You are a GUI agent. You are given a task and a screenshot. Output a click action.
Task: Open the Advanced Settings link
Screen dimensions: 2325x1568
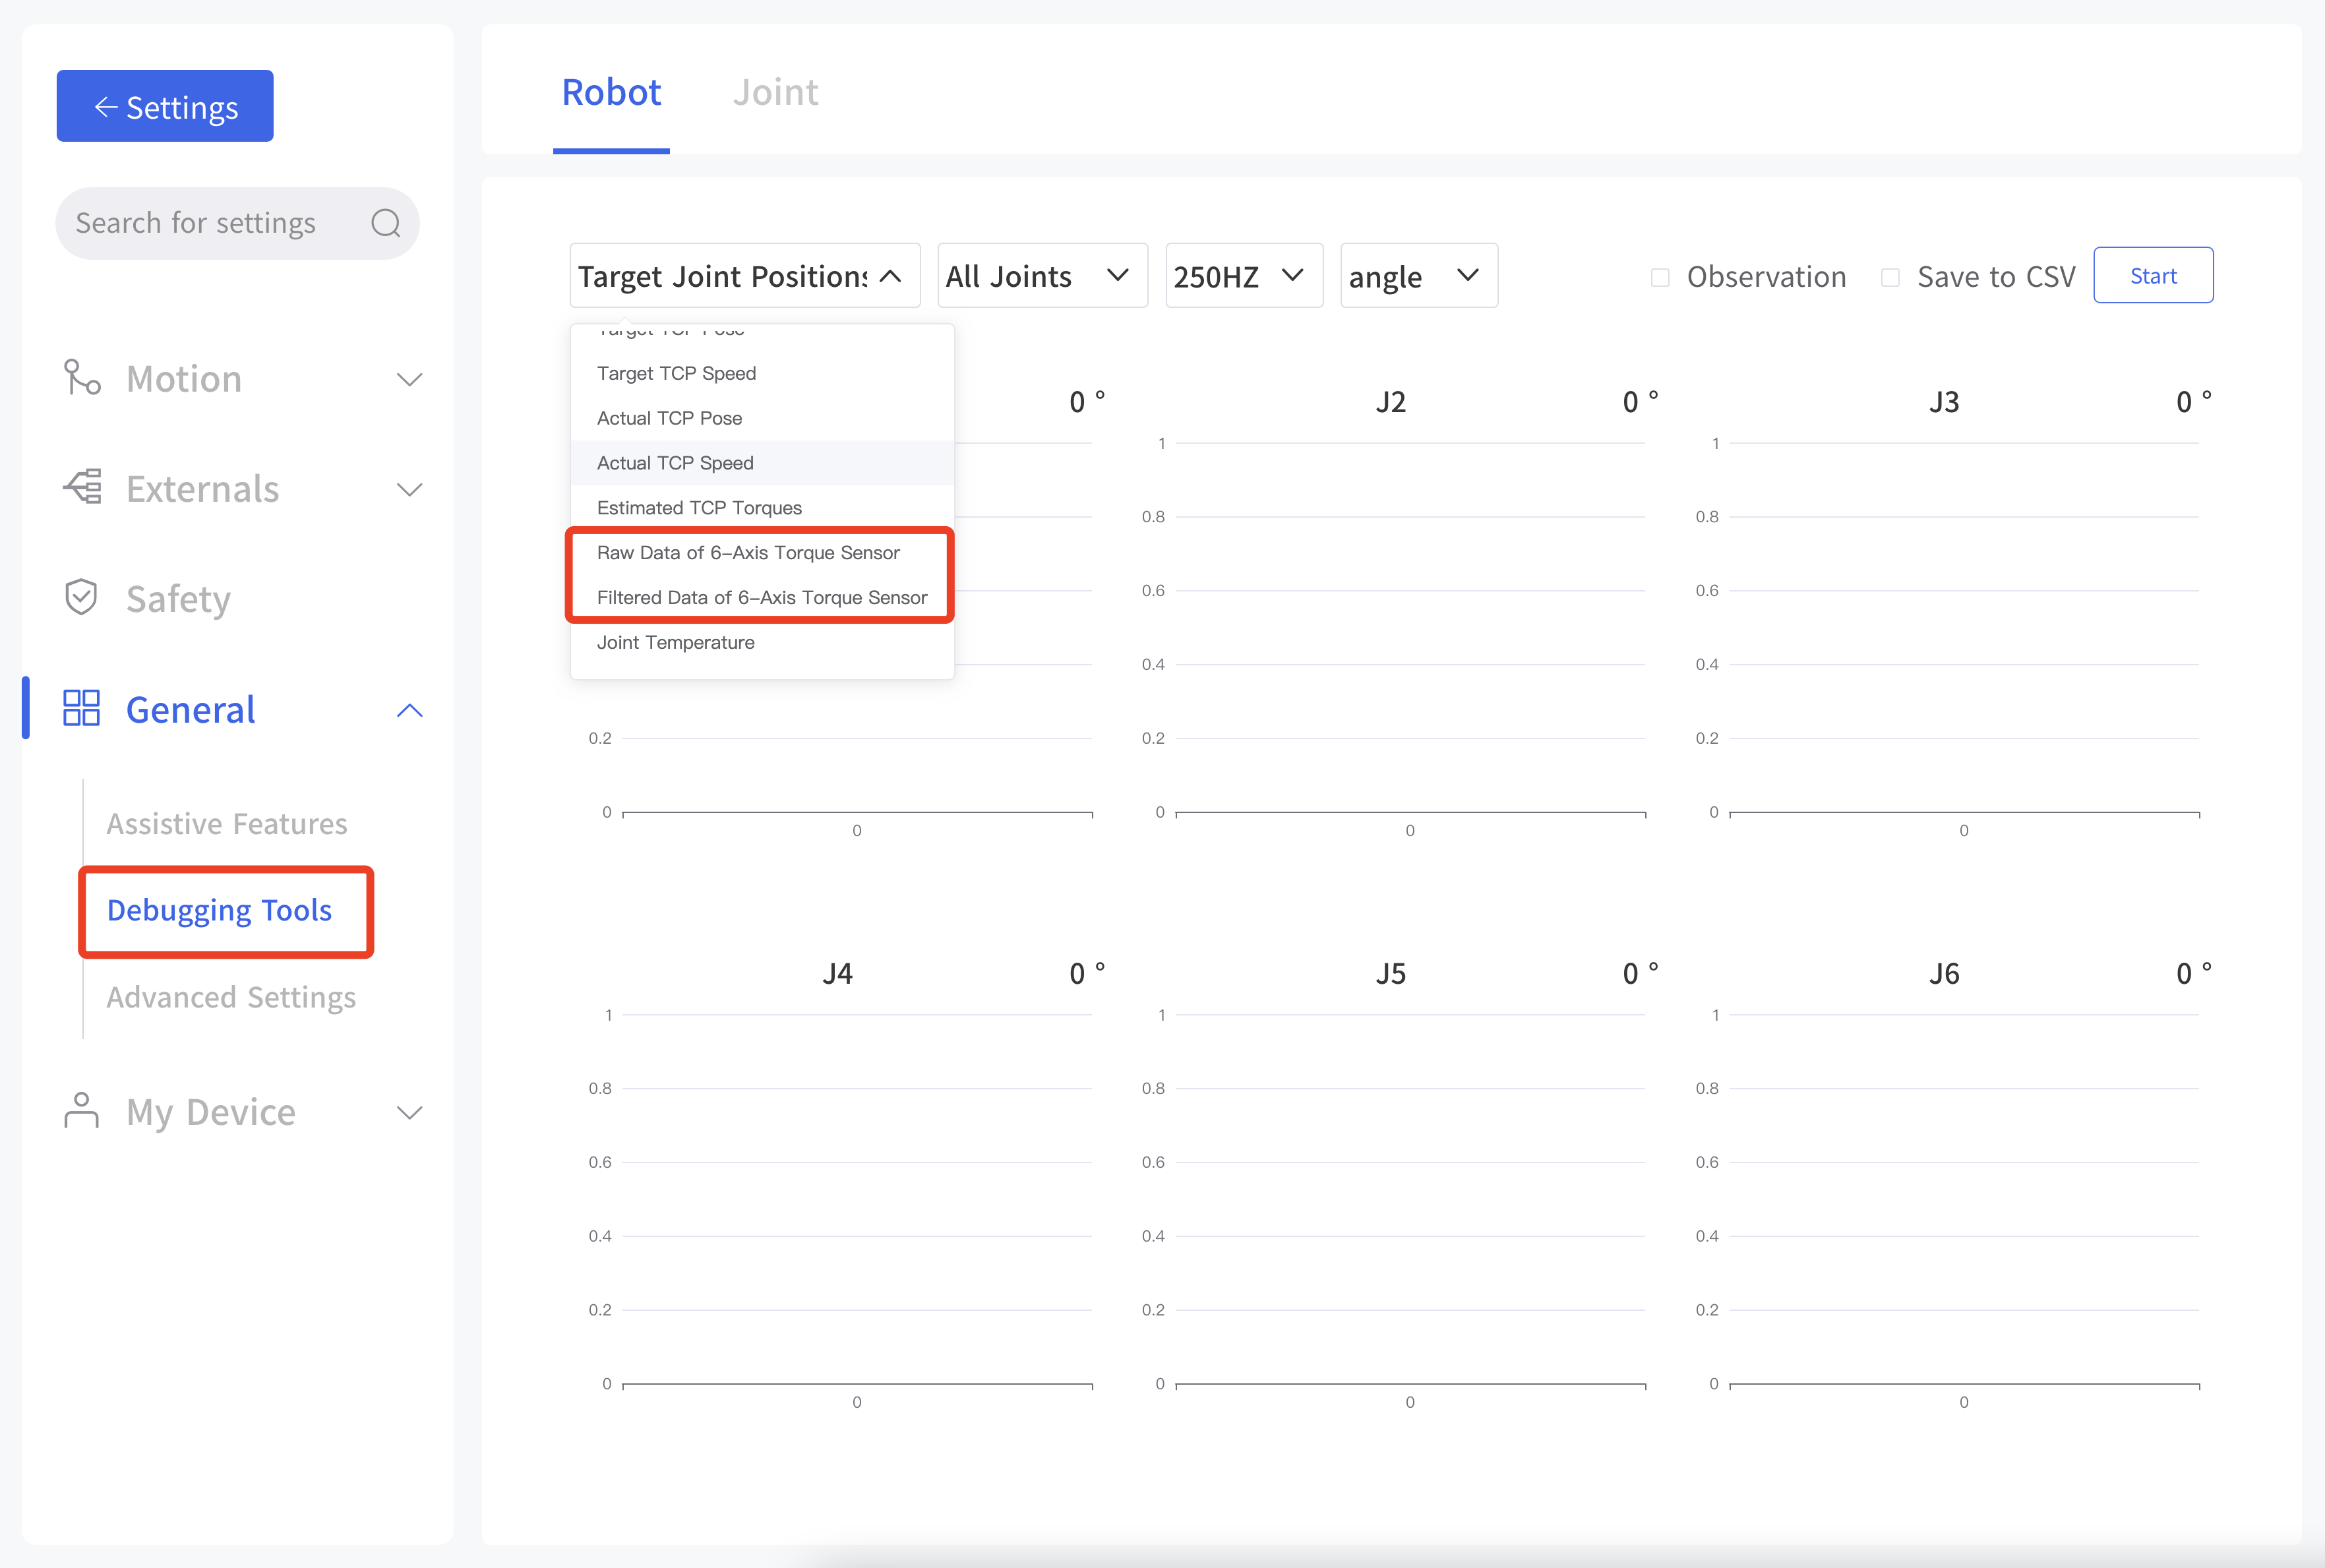[231, 997]
